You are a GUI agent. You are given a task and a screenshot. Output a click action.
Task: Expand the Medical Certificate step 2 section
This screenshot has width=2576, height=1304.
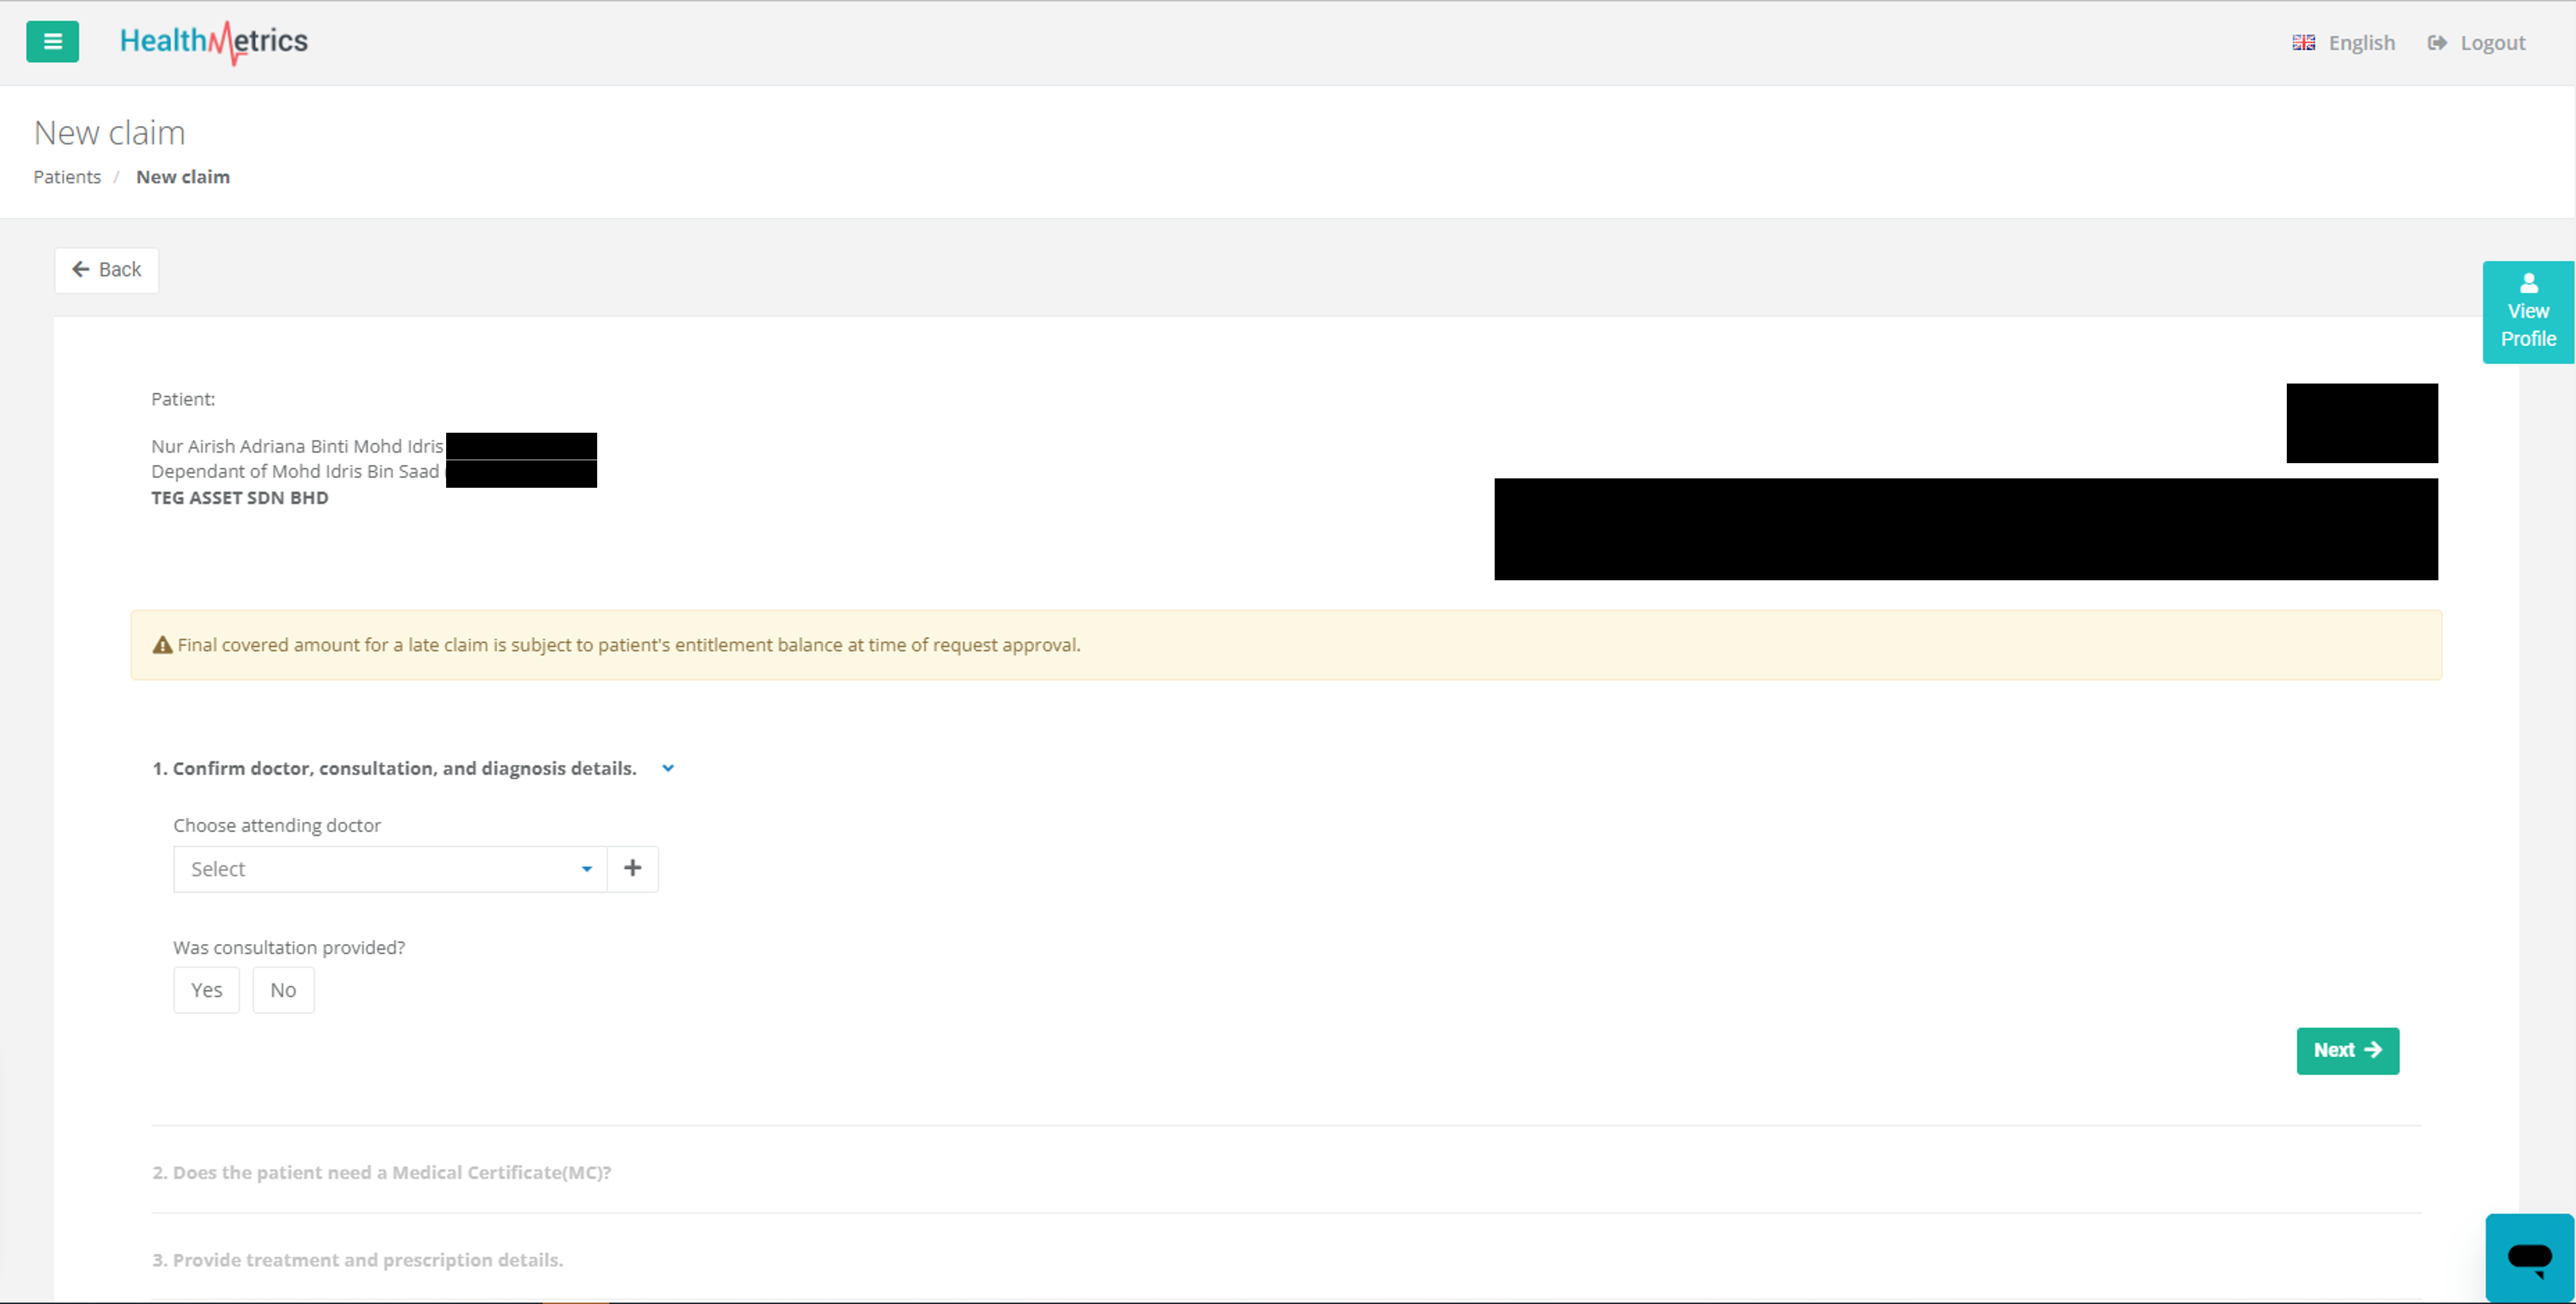tap(381, 1172)
